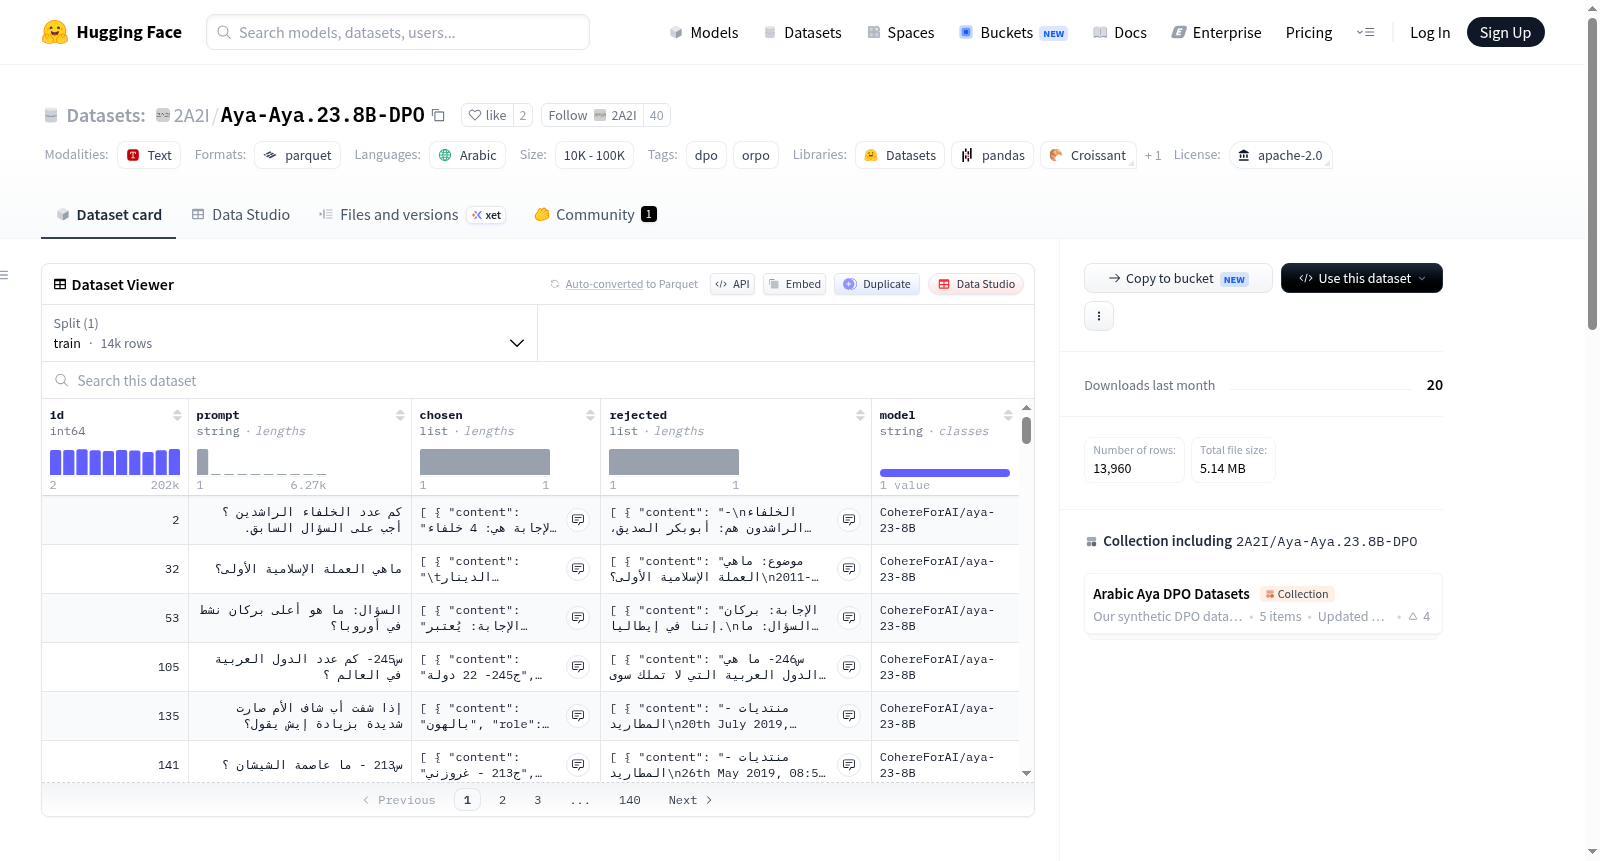The height and width of the screenshot is (861, 1600).
Task: Select the orpo tag
Action: click(x=756, y=155)
